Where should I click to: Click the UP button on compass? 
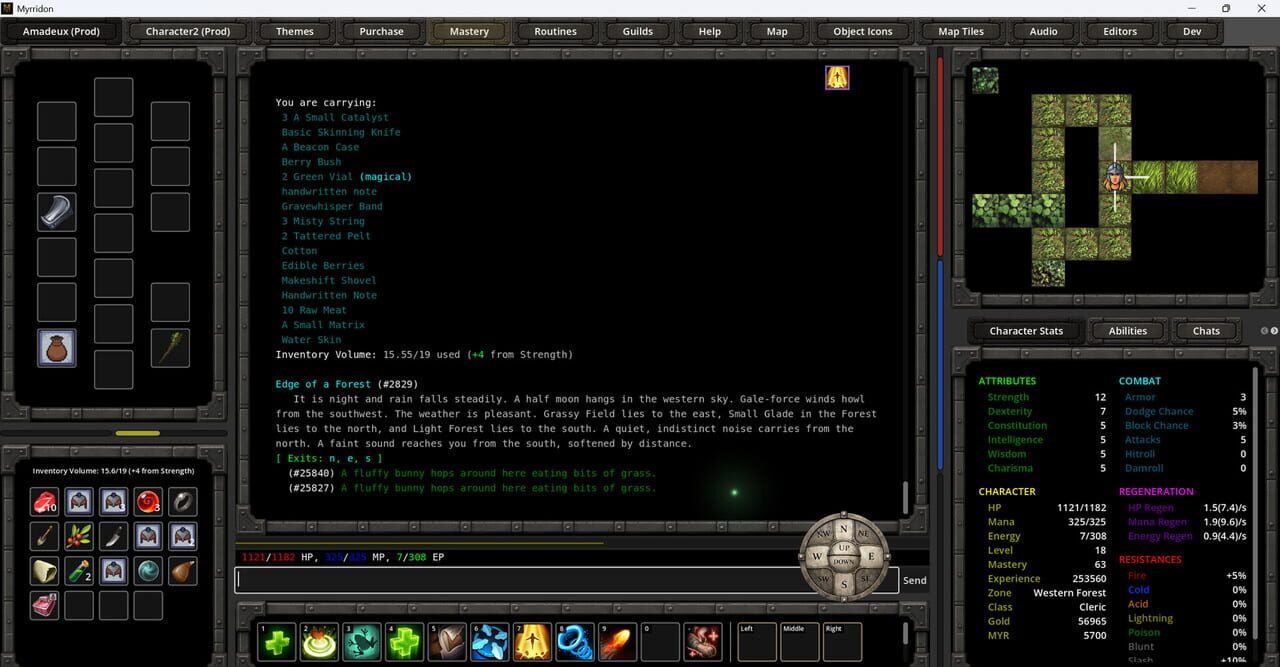(843, 548)
